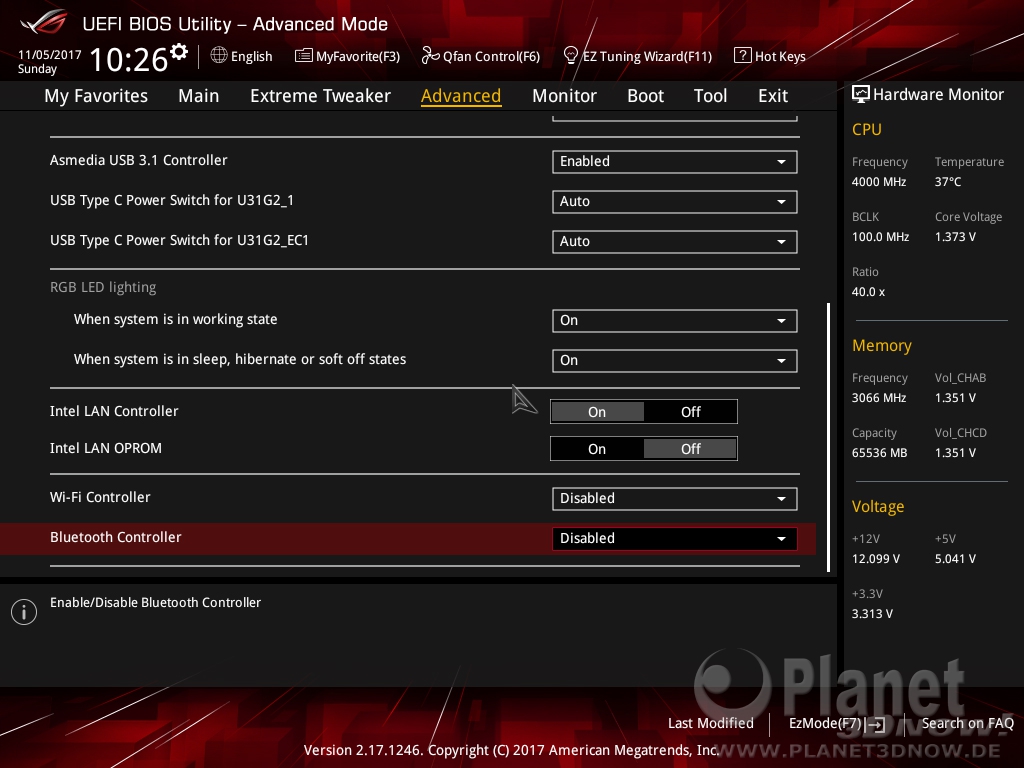Show Hot Keys list
1024x768 pixels.
(x=780, y=57)
